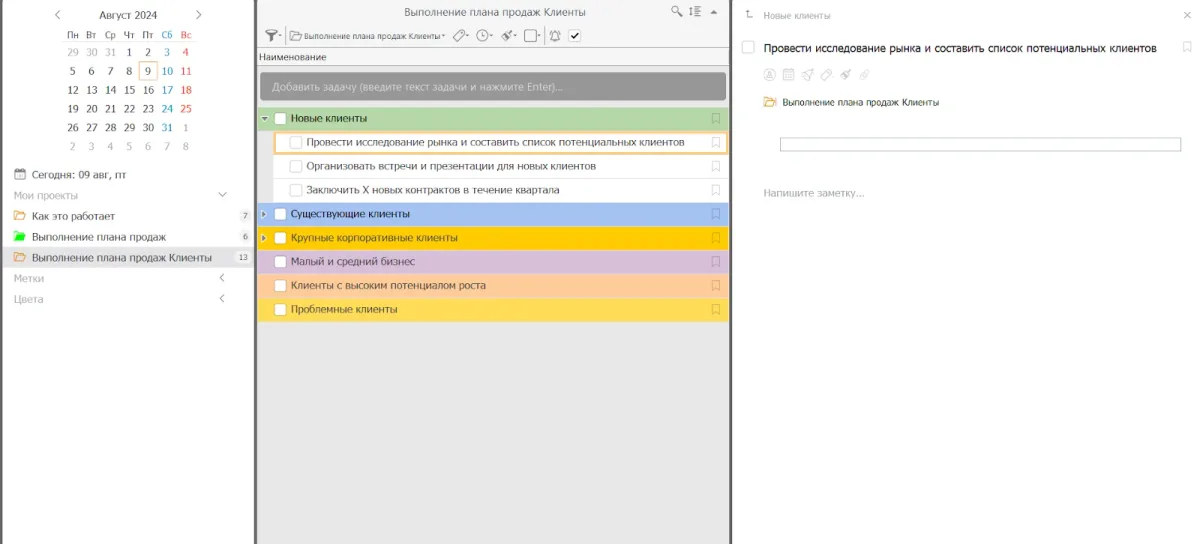Viewport: 1200px width, 544px height.
Task: Expand the 'Существующие клиенты' group
Action: [264, 214]
